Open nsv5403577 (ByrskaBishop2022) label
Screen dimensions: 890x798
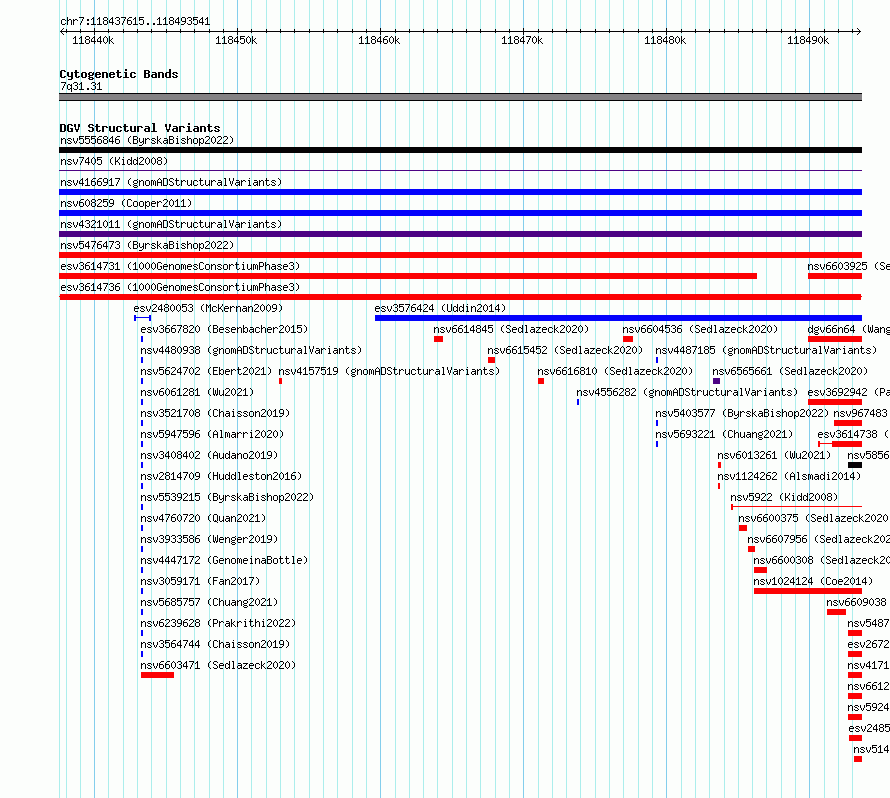[x=742, y=413]
